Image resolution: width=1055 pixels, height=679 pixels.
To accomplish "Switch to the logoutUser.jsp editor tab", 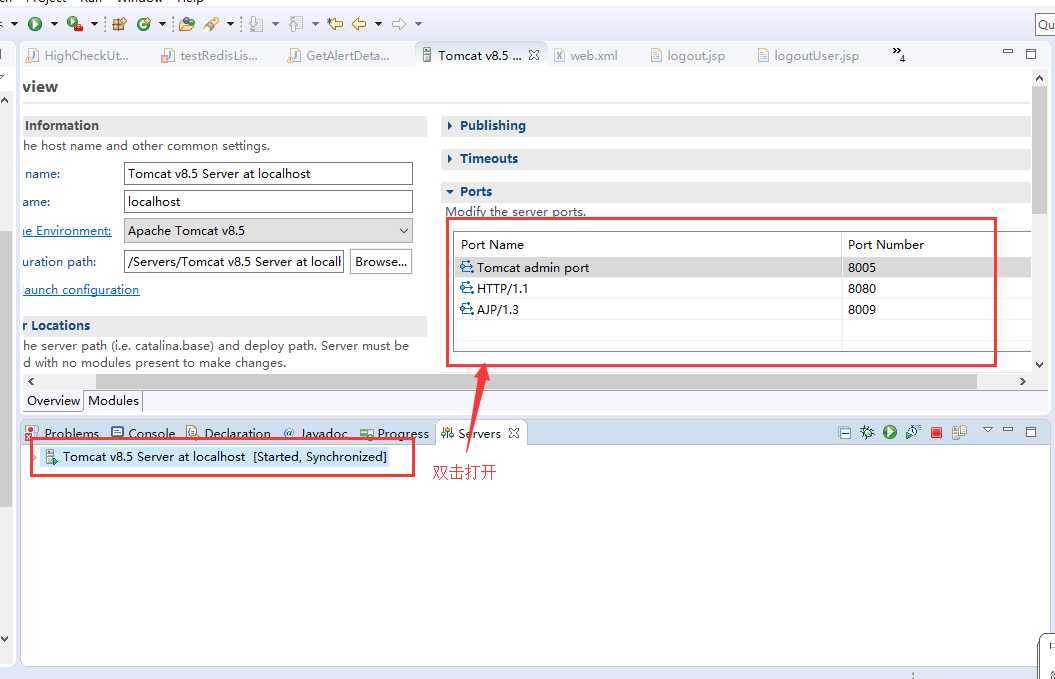I will pyautogui.click(x=809, y=56).
